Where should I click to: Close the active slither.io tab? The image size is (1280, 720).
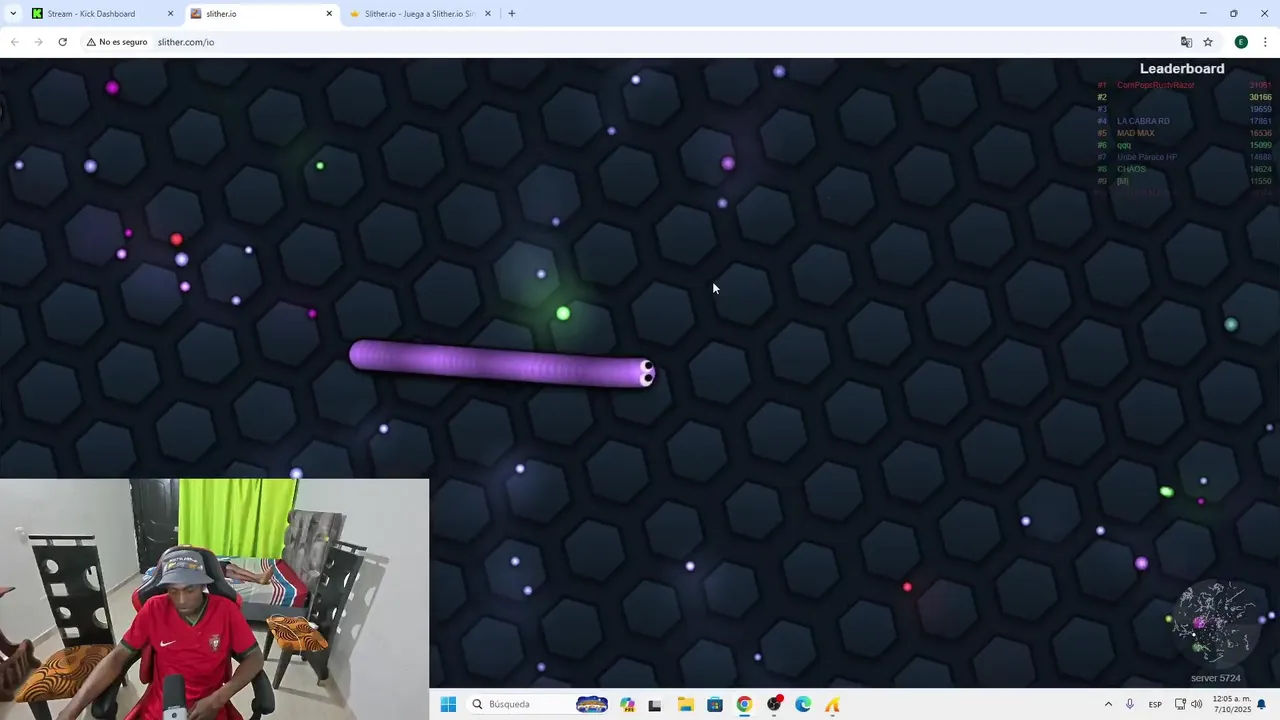coord(329,14)
